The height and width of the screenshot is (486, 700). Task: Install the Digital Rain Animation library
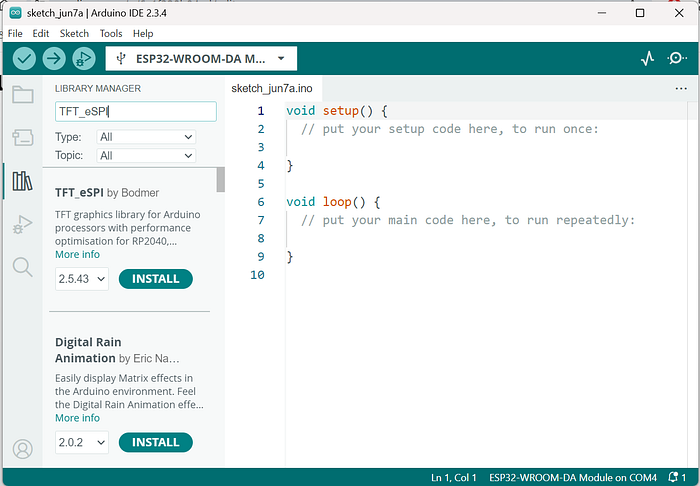pyautogui.click(x=156, y=442)
